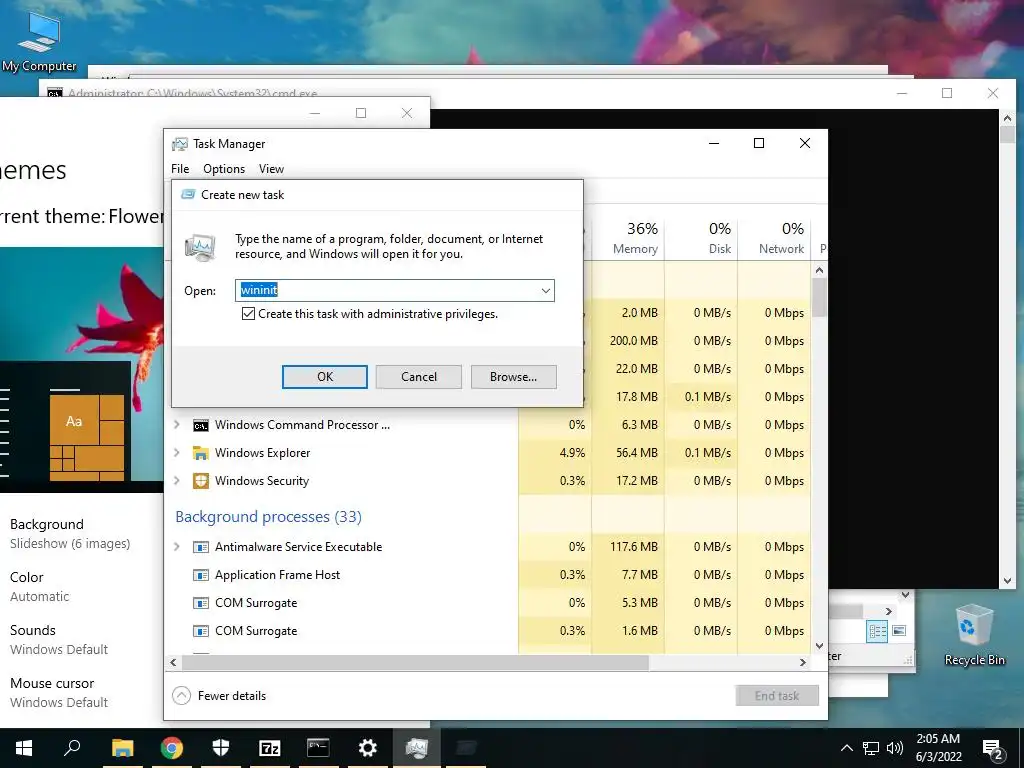Select the Application Frame Host icon
1024x768 pixels.
pyautogui.click(x=200, y=575)
